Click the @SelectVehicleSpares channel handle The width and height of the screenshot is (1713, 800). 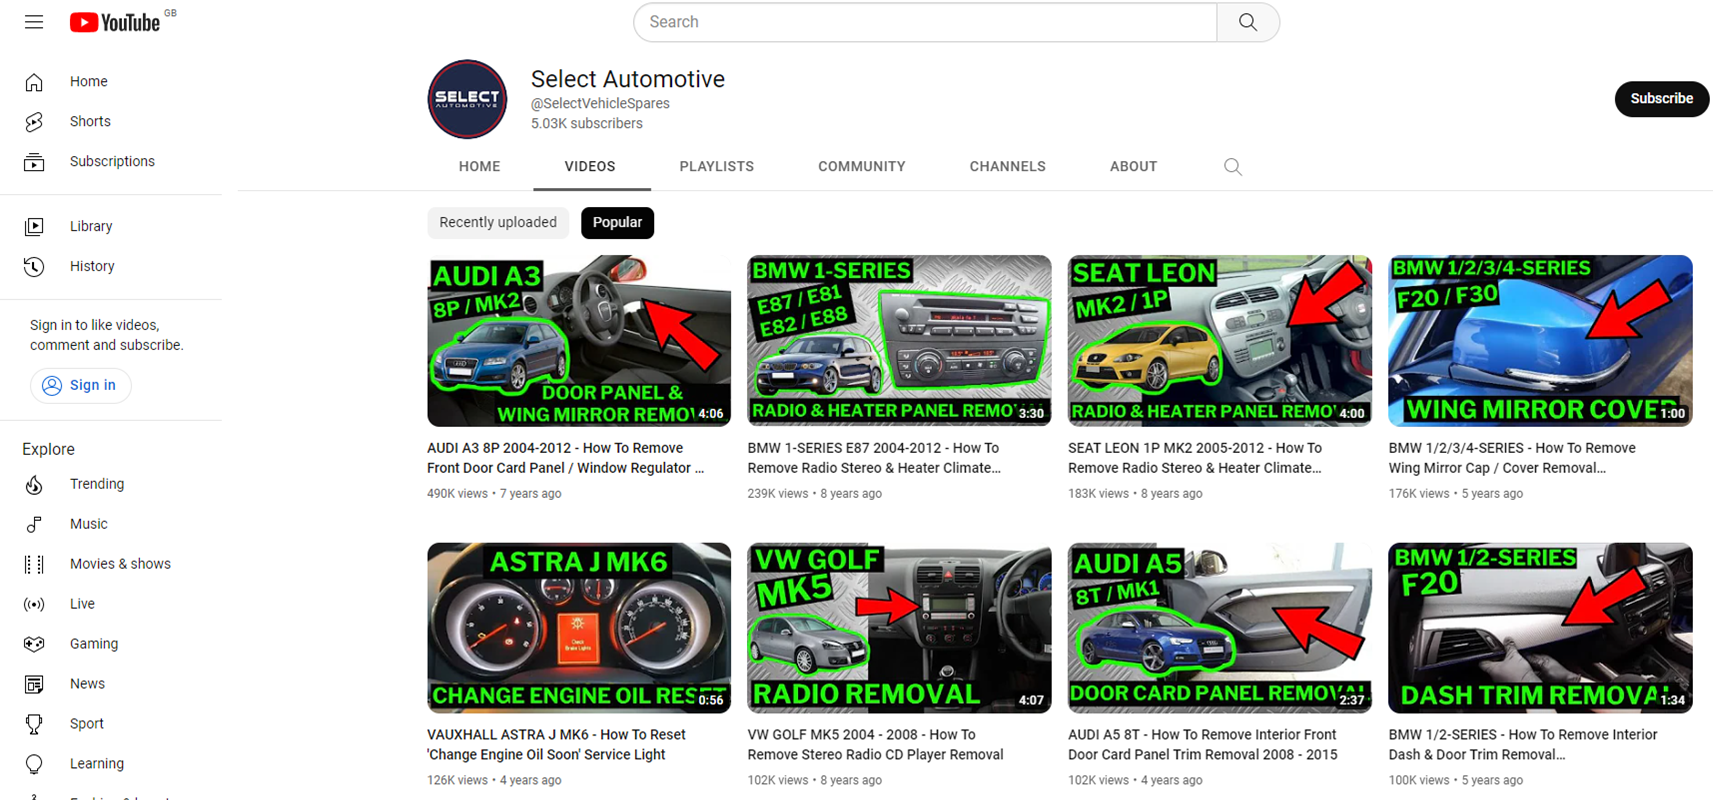pyautogui.click(x=600, y=104)
